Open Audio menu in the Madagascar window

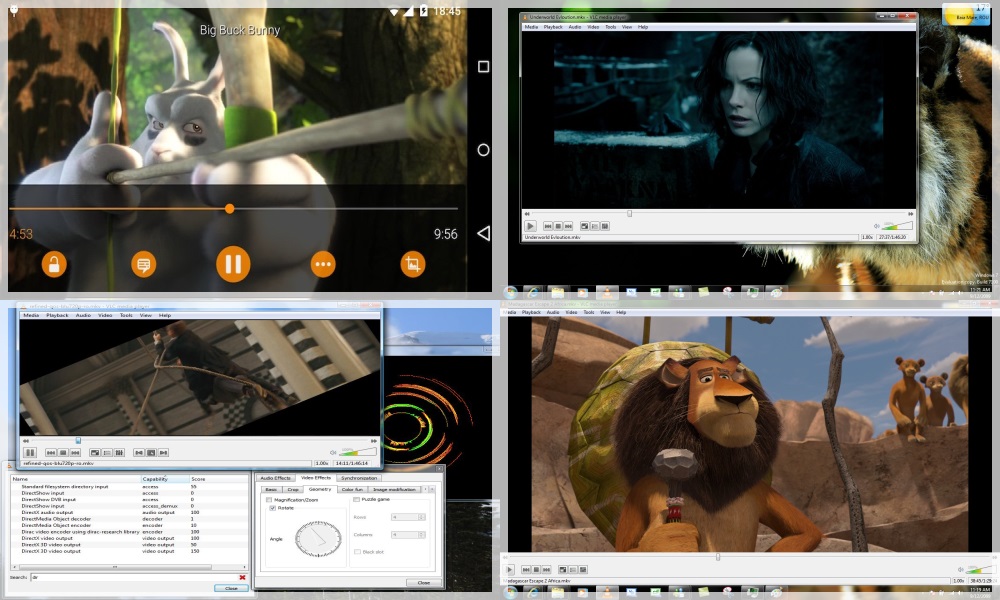tap(552, 312)
